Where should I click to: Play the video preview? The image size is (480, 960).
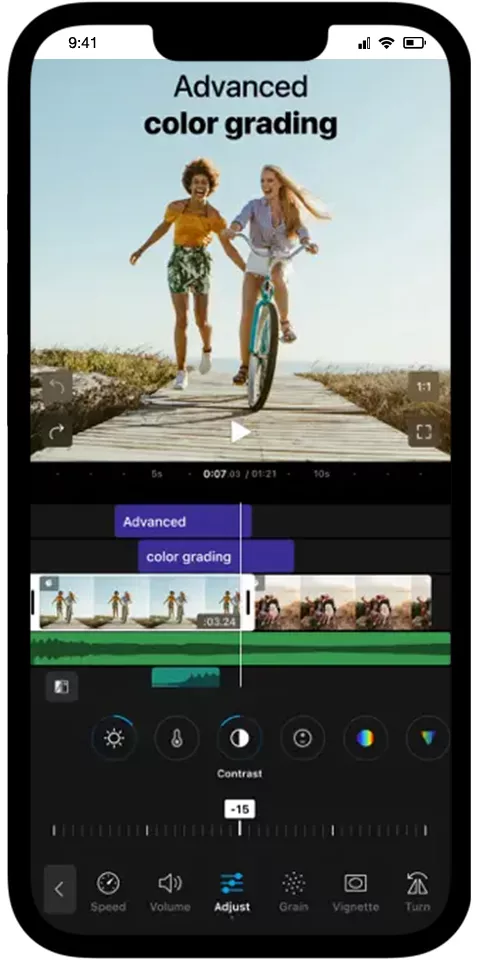[240, 432]
